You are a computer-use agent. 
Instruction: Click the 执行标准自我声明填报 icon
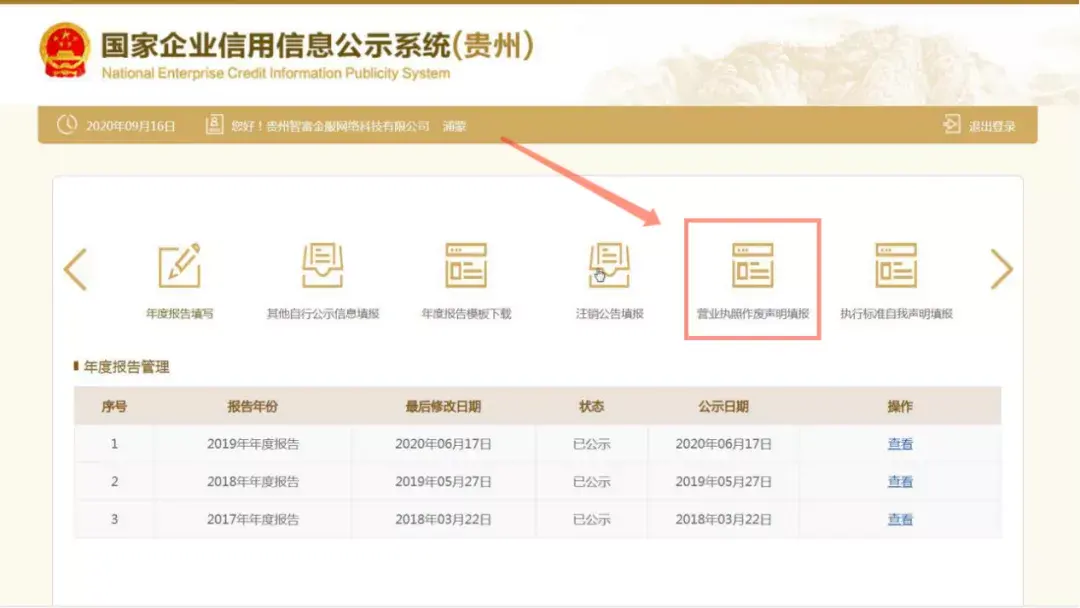click(x=896, y=267)
